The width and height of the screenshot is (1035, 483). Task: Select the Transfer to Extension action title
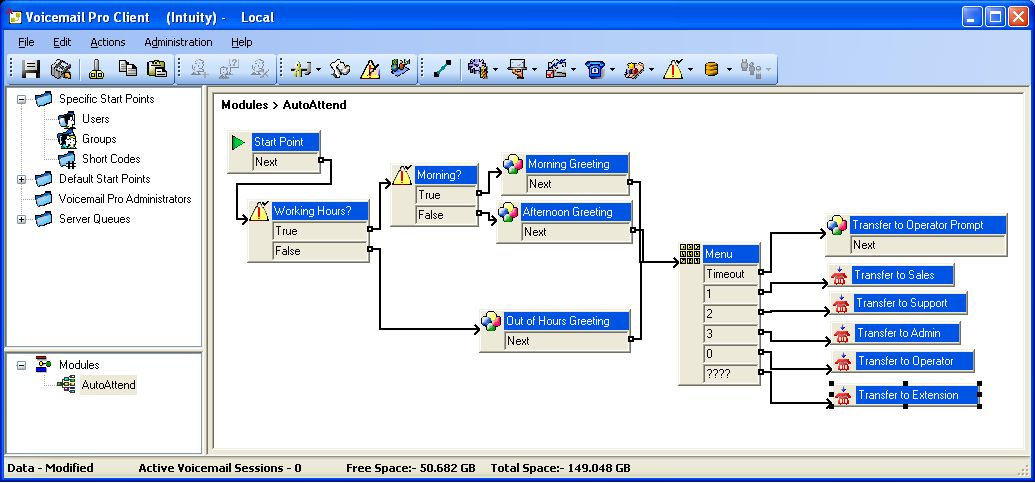[916, 395]
